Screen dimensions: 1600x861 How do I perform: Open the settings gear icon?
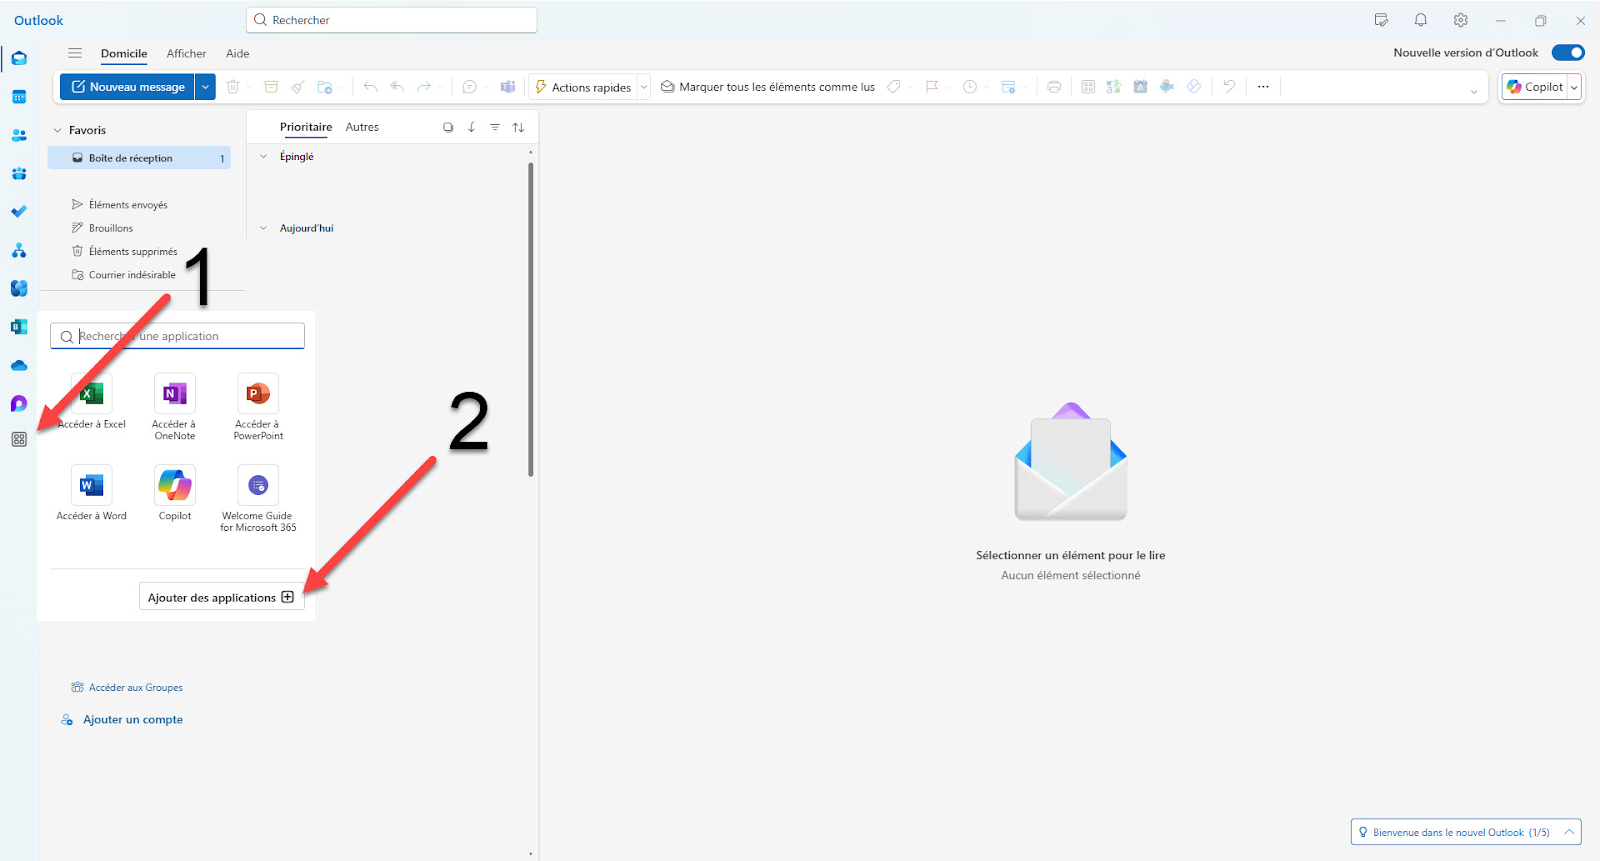(1460, 20)
